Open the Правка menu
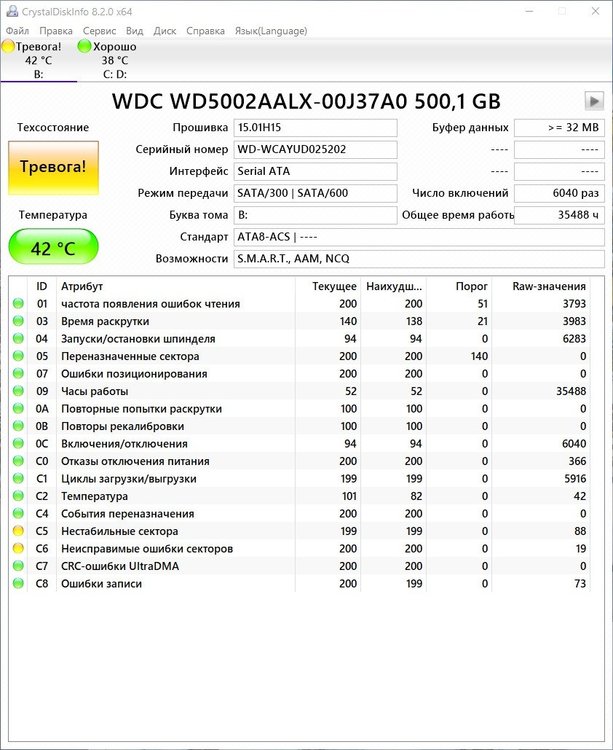The width and height of the screenshot is (613, 750). pos(56,31)
